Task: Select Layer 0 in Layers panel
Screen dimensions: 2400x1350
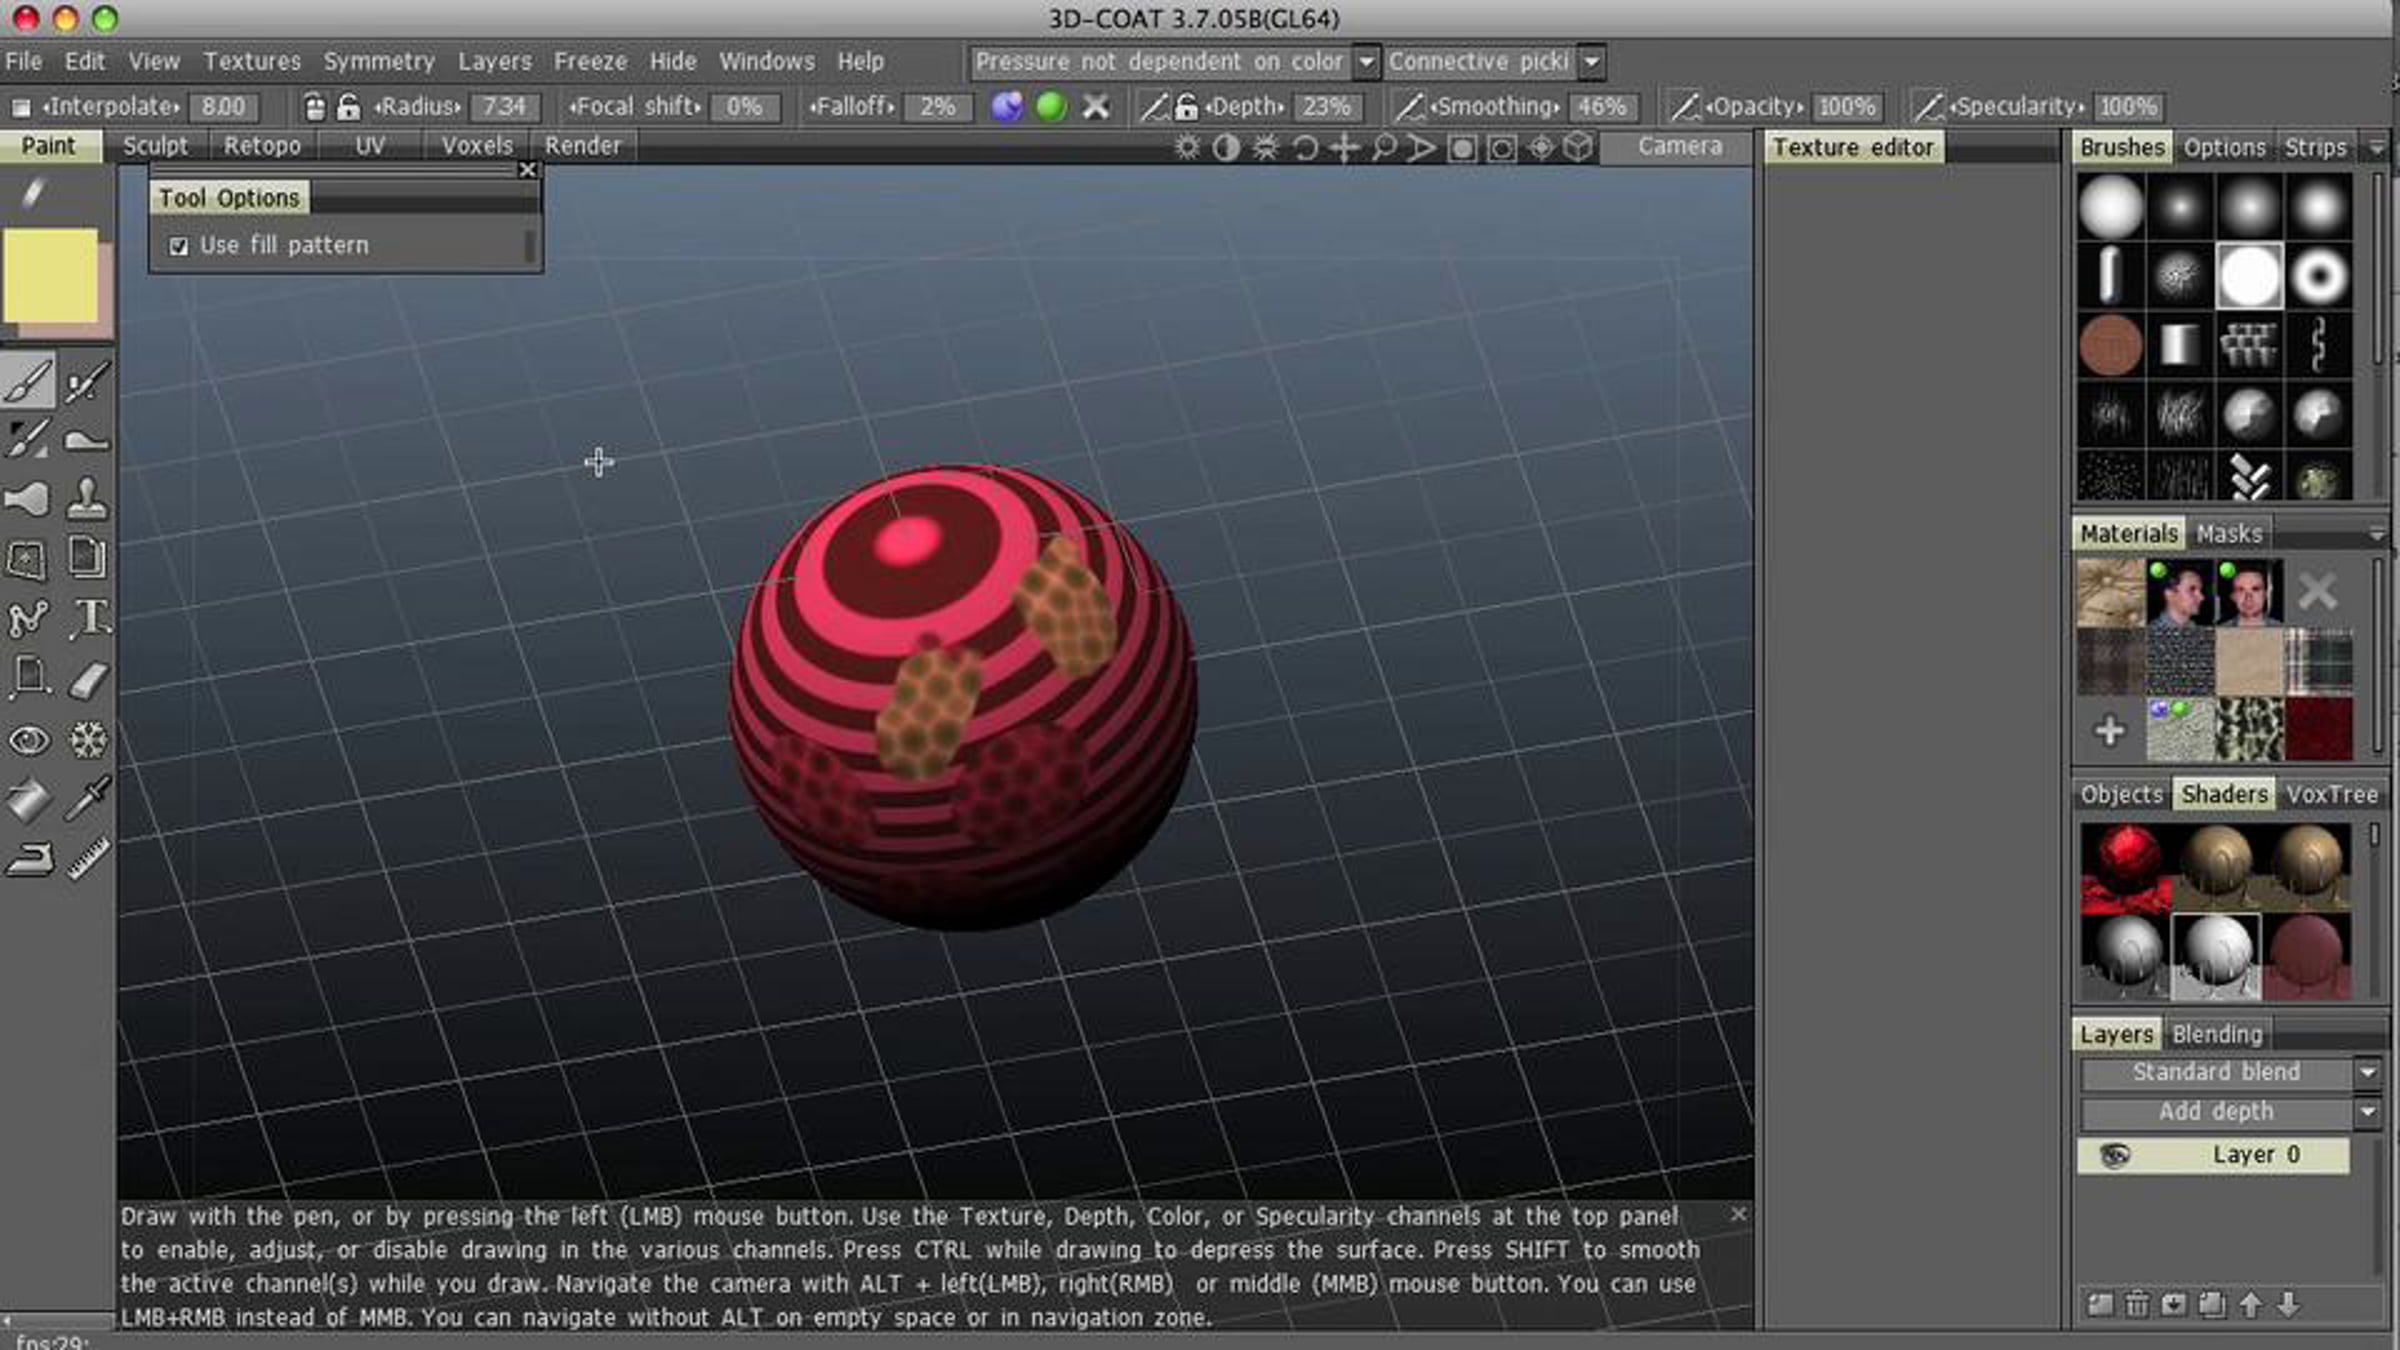Action: click(x=2213, y=1156)
